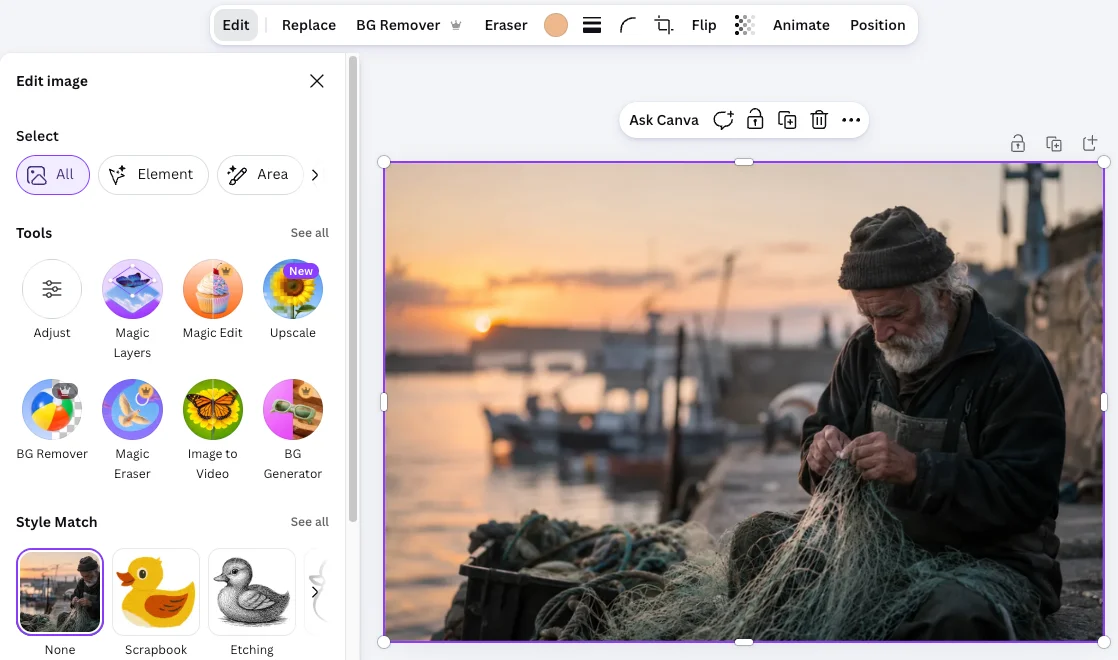The image size is (1118, 660).
Task: Open line weight border style icon
Action: pyautogui.click(x=592, y=25)
